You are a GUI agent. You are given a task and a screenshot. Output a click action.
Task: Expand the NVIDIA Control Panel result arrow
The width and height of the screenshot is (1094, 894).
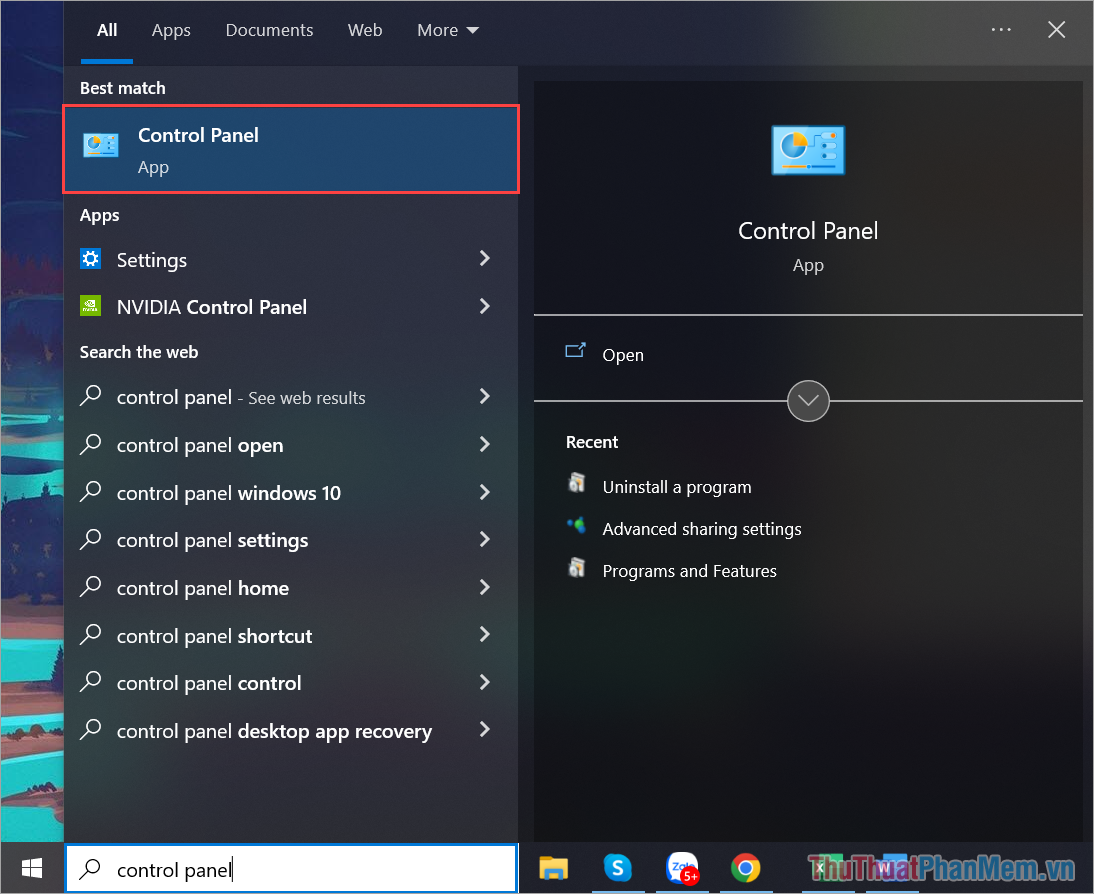(x=485, y=306)
